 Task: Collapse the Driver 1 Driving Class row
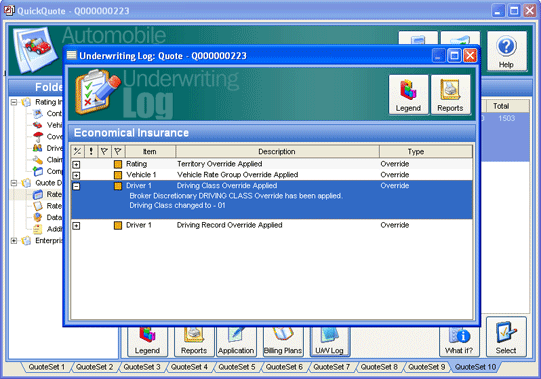[76, 186]
